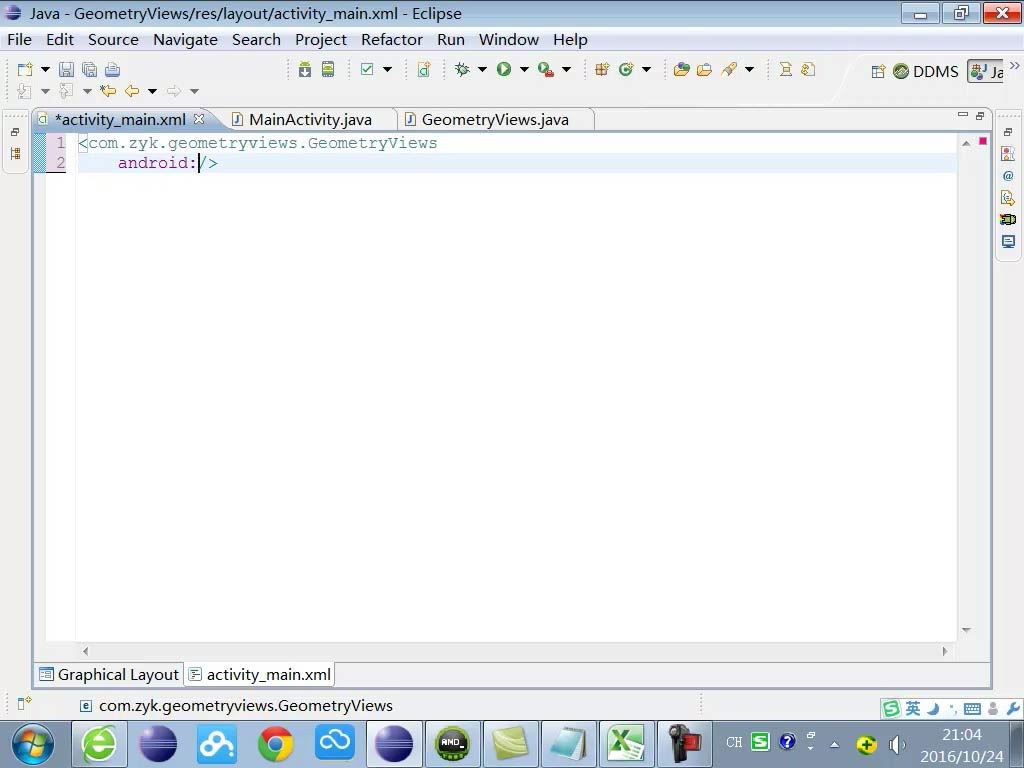
Task: Click the red error marker in overview ruler
Action: (983, 141)
